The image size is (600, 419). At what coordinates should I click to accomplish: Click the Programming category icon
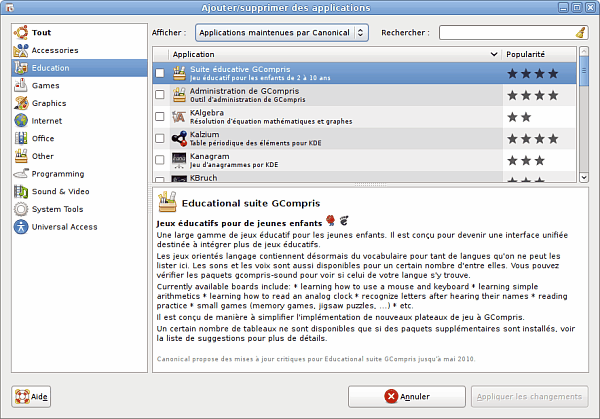[21, 174]
